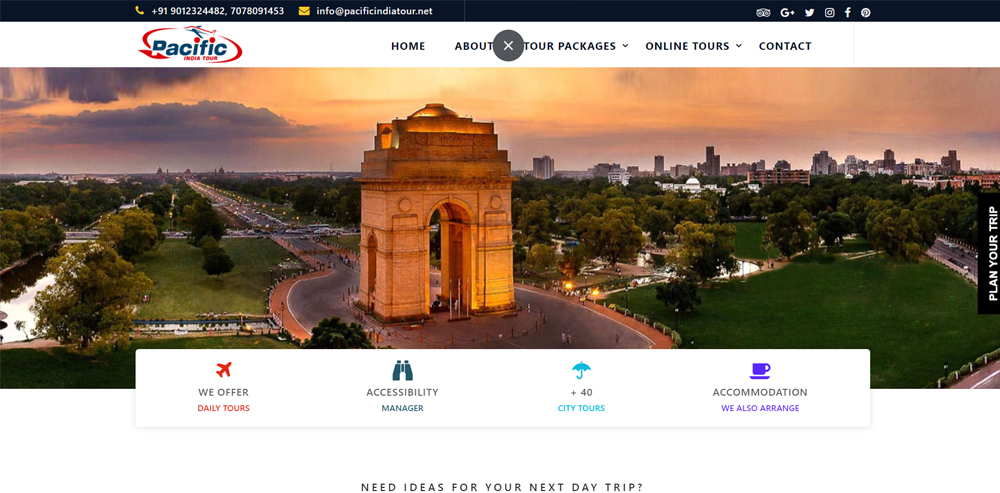Click the yellow envelope email icon

[304, 11]
